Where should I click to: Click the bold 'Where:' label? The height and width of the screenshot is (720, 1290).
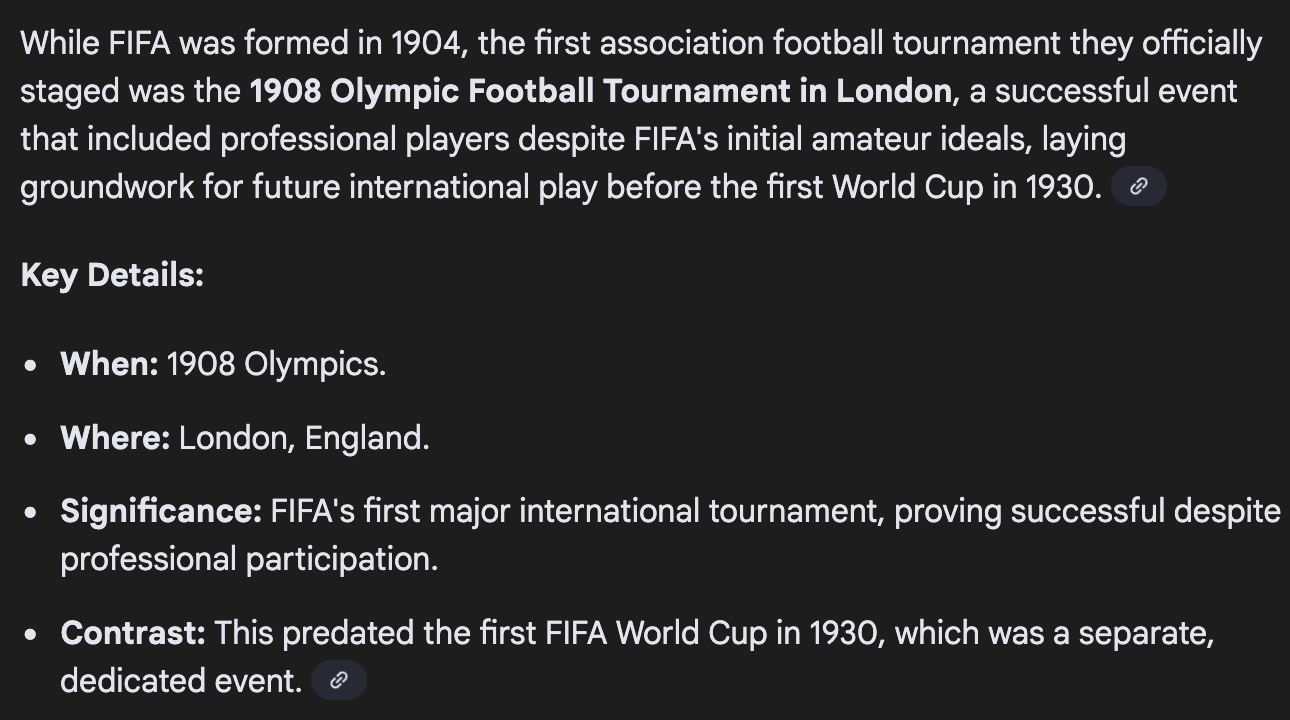115,438
